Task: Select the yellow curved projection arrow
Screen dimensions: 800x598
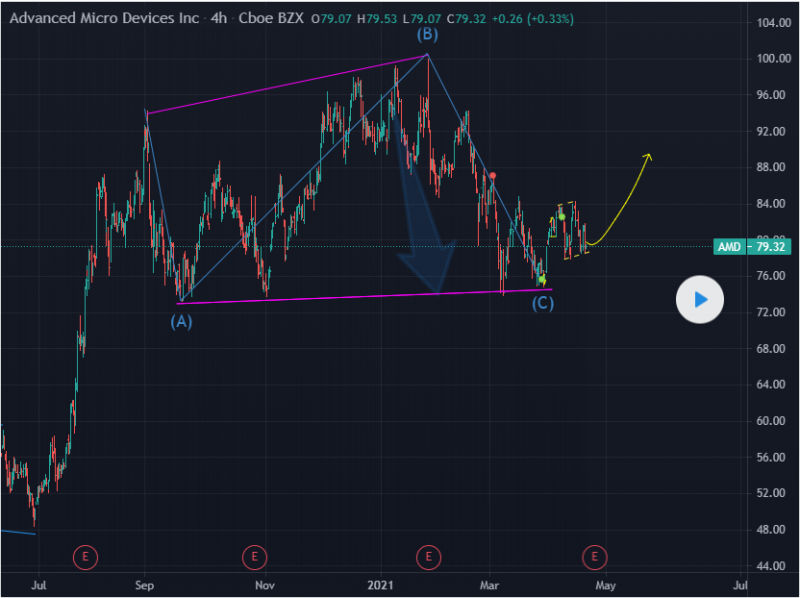Action: 625,200
